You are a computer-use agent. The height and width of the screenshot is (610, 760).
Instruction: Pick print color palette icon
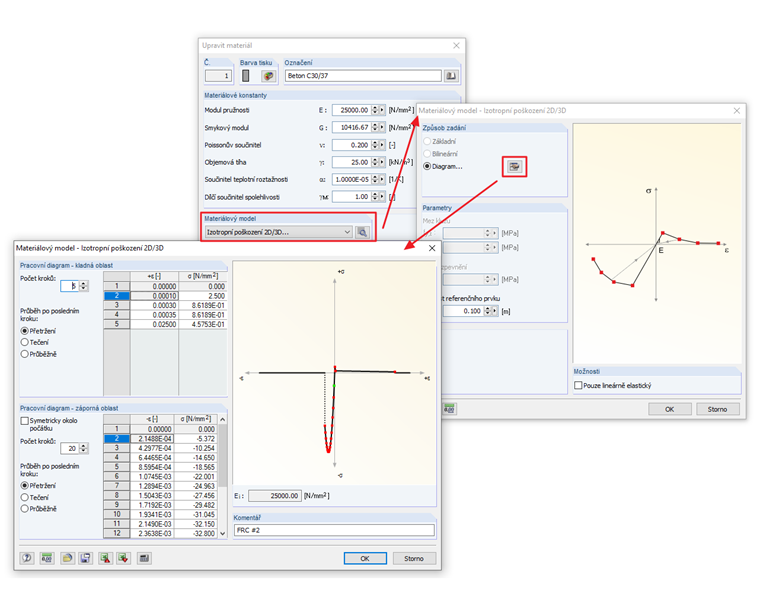click(x=268, y=76)
